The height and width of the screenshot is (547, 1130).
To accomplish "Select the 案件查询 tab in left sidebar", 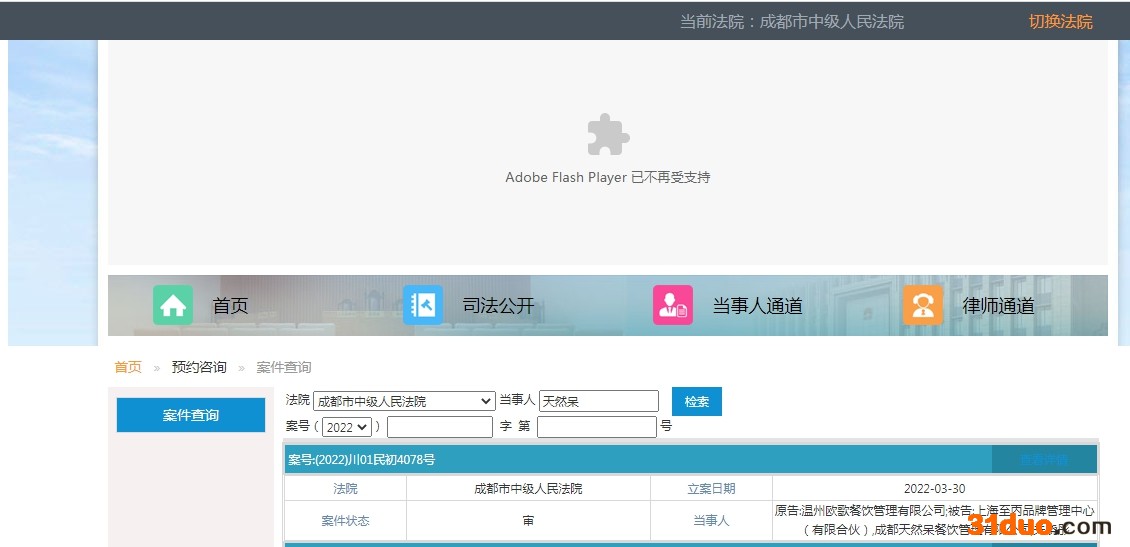I will 191,415.
